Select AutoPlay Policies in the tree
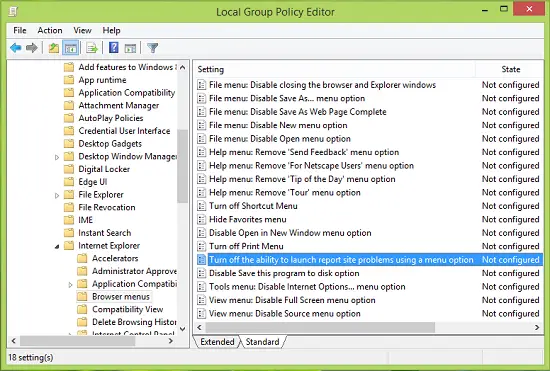Screen dimensions: 550x371 tap(111, 118)
